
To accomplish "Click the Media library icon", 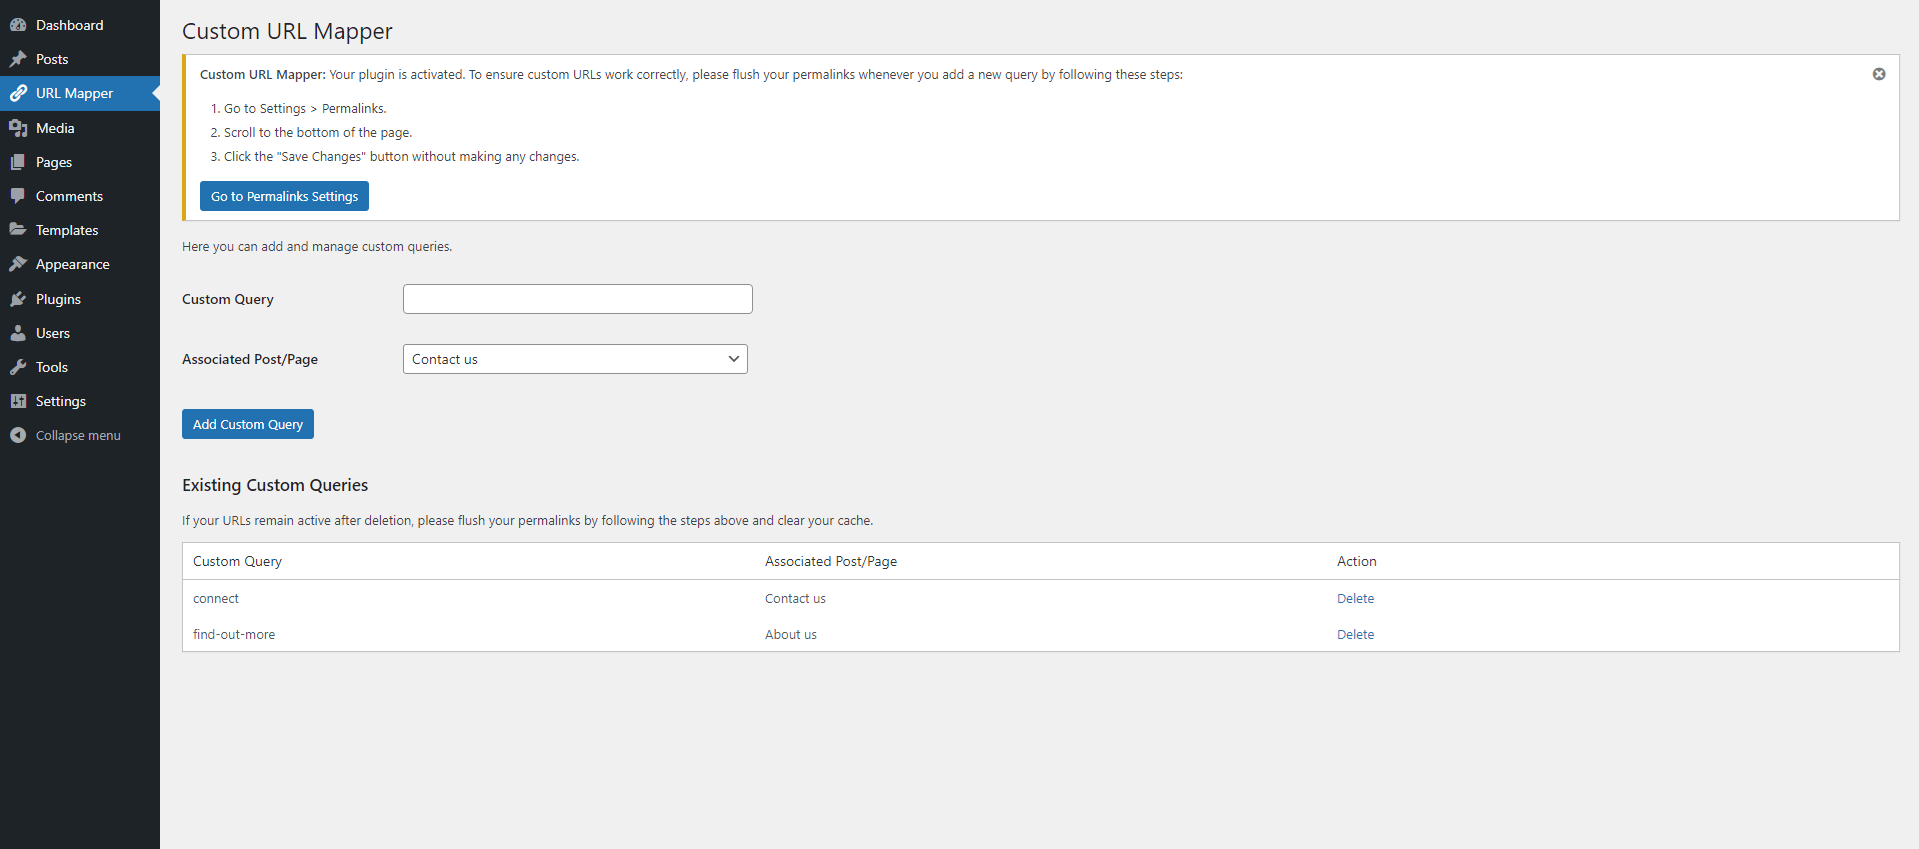I will click(x=18, y=128).
